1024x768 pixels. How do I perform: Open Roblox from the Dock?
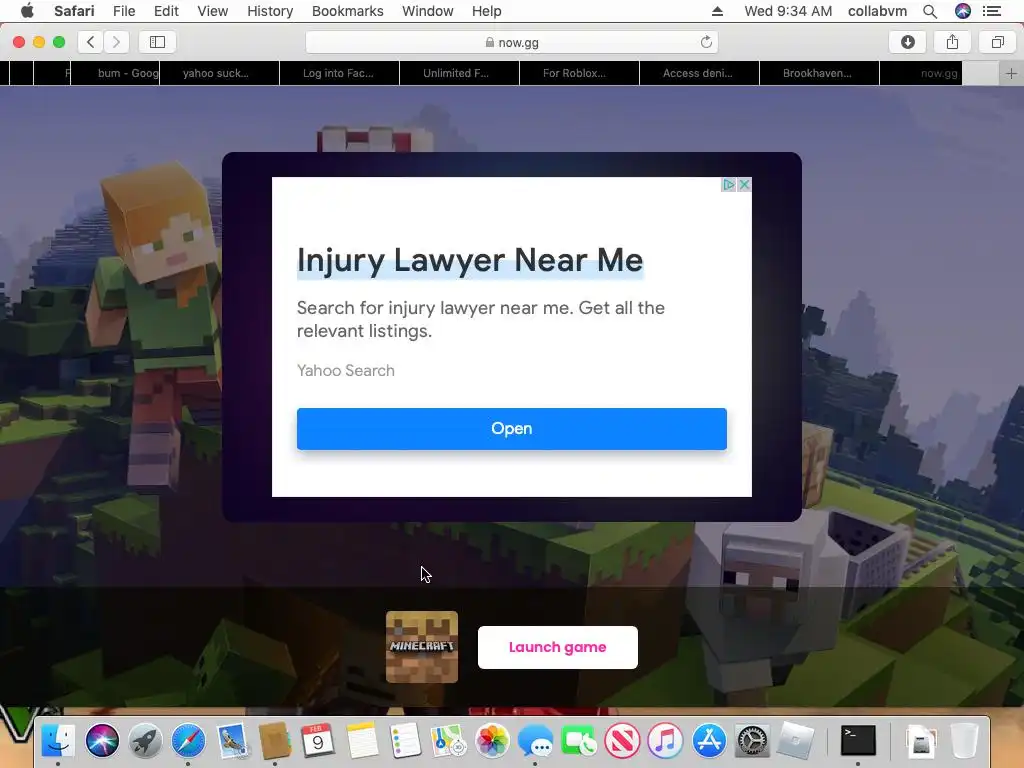point(795,741)
